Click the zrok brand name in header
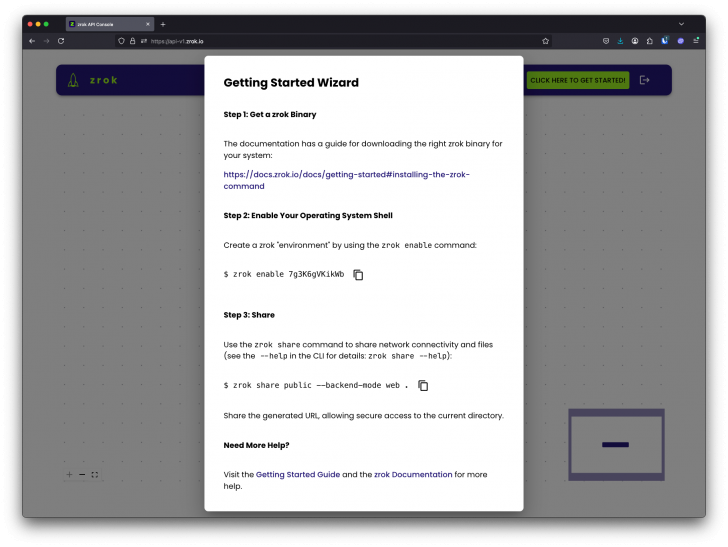Viewport: 728px width, 547px height. tap(104, 80)
